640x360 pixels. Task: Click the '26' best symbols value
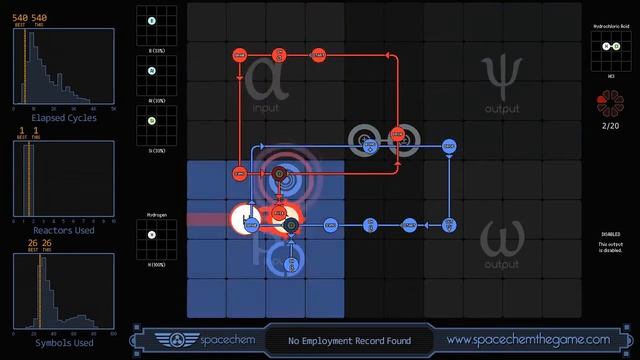click(32, 243)
